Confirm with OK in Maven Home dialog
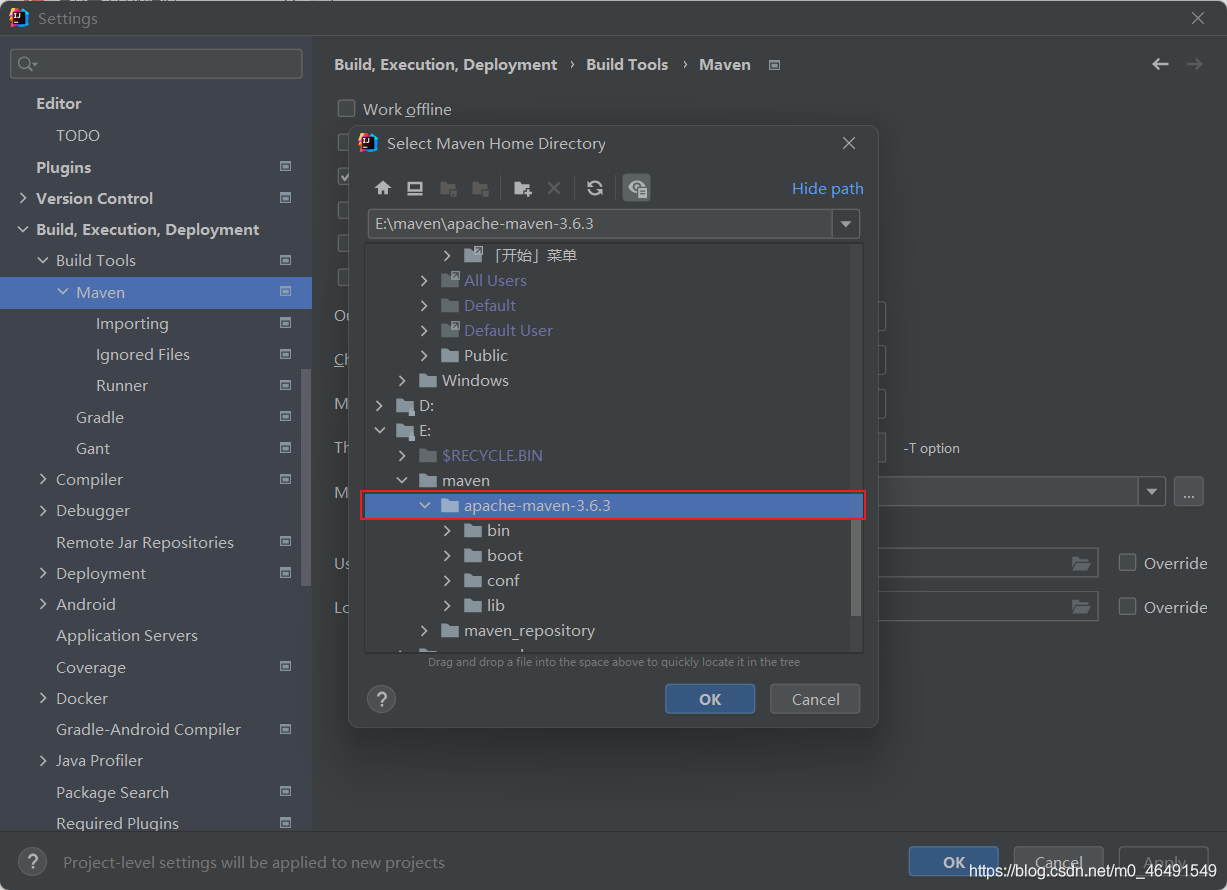This screenshot has width=1227, height=890. (710, 699)
